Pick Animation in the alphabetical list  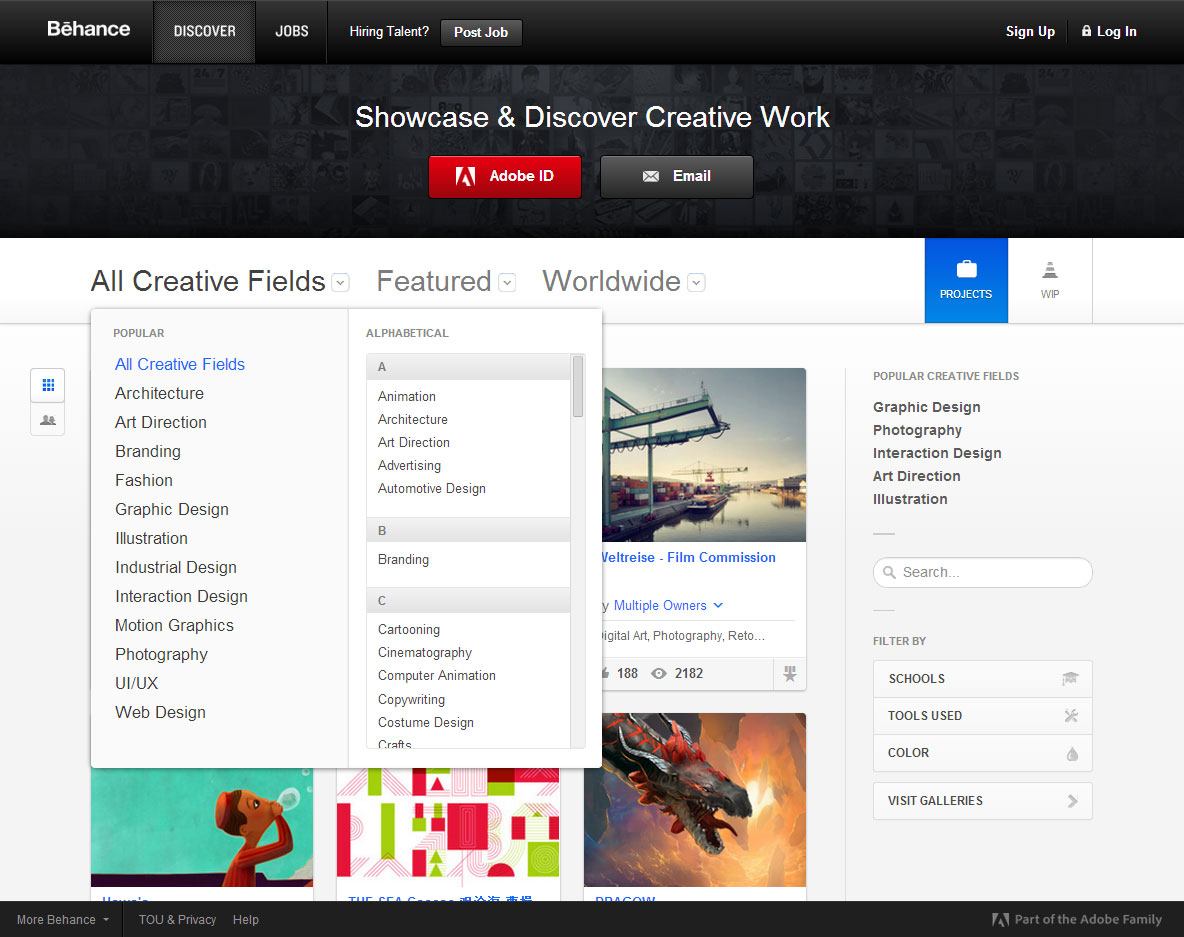click(x=407, y=396)
